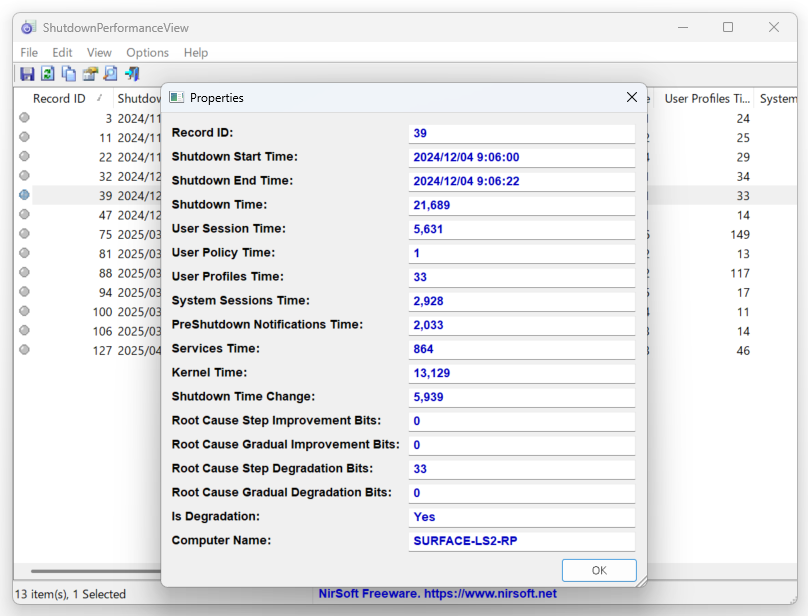The image size is (808, 616).
Task: Click the '13 item(s), 1 Selected' status text
Action: point(70,594)
